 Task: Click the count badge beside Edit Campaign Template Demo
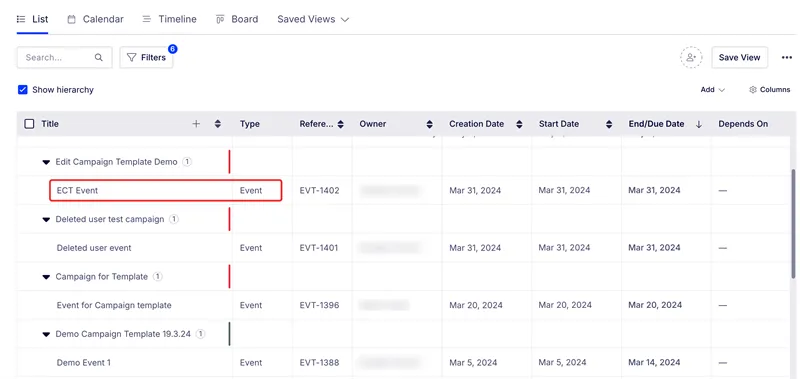187,162
